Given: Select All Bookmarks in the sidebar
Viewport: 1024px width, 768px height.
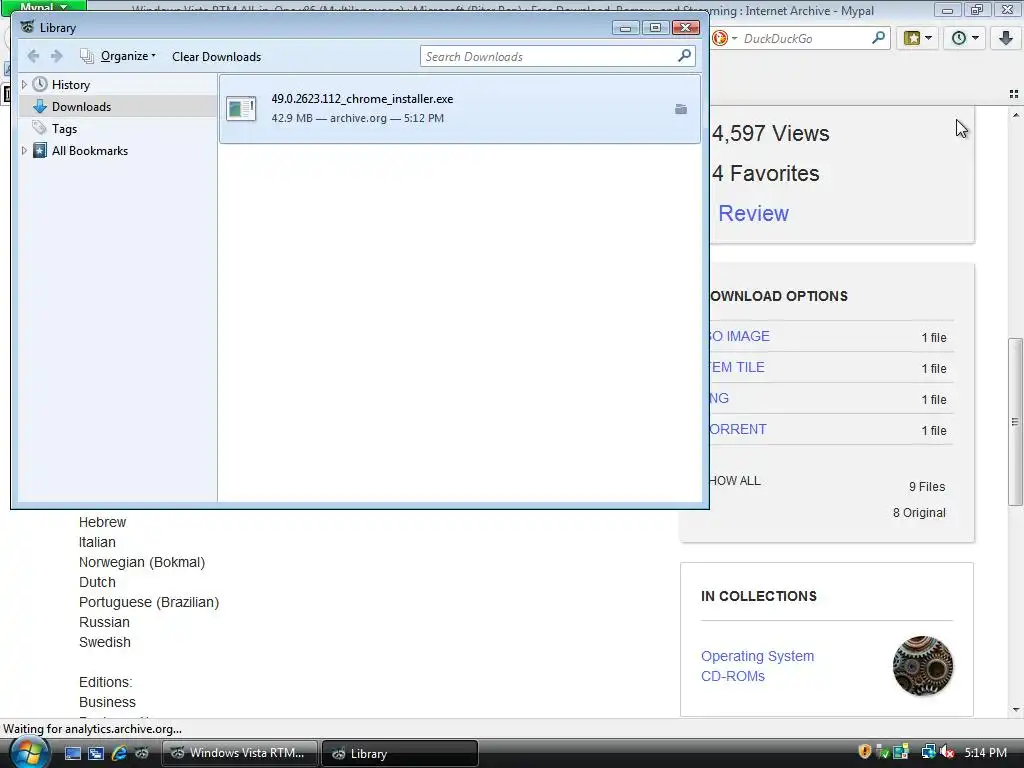Looking at the screenshot, I should pyautogui.click(x=89, y=151).
